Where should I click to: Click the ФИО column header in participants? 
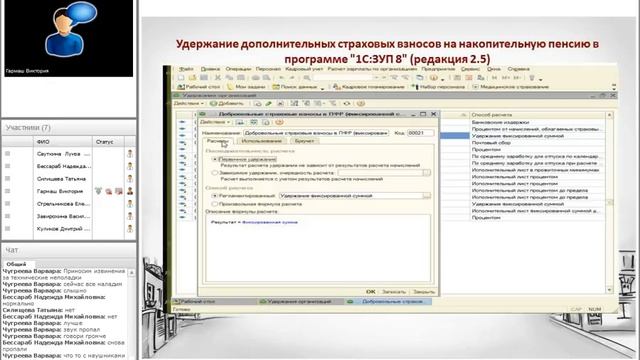[x=62, y=142]
